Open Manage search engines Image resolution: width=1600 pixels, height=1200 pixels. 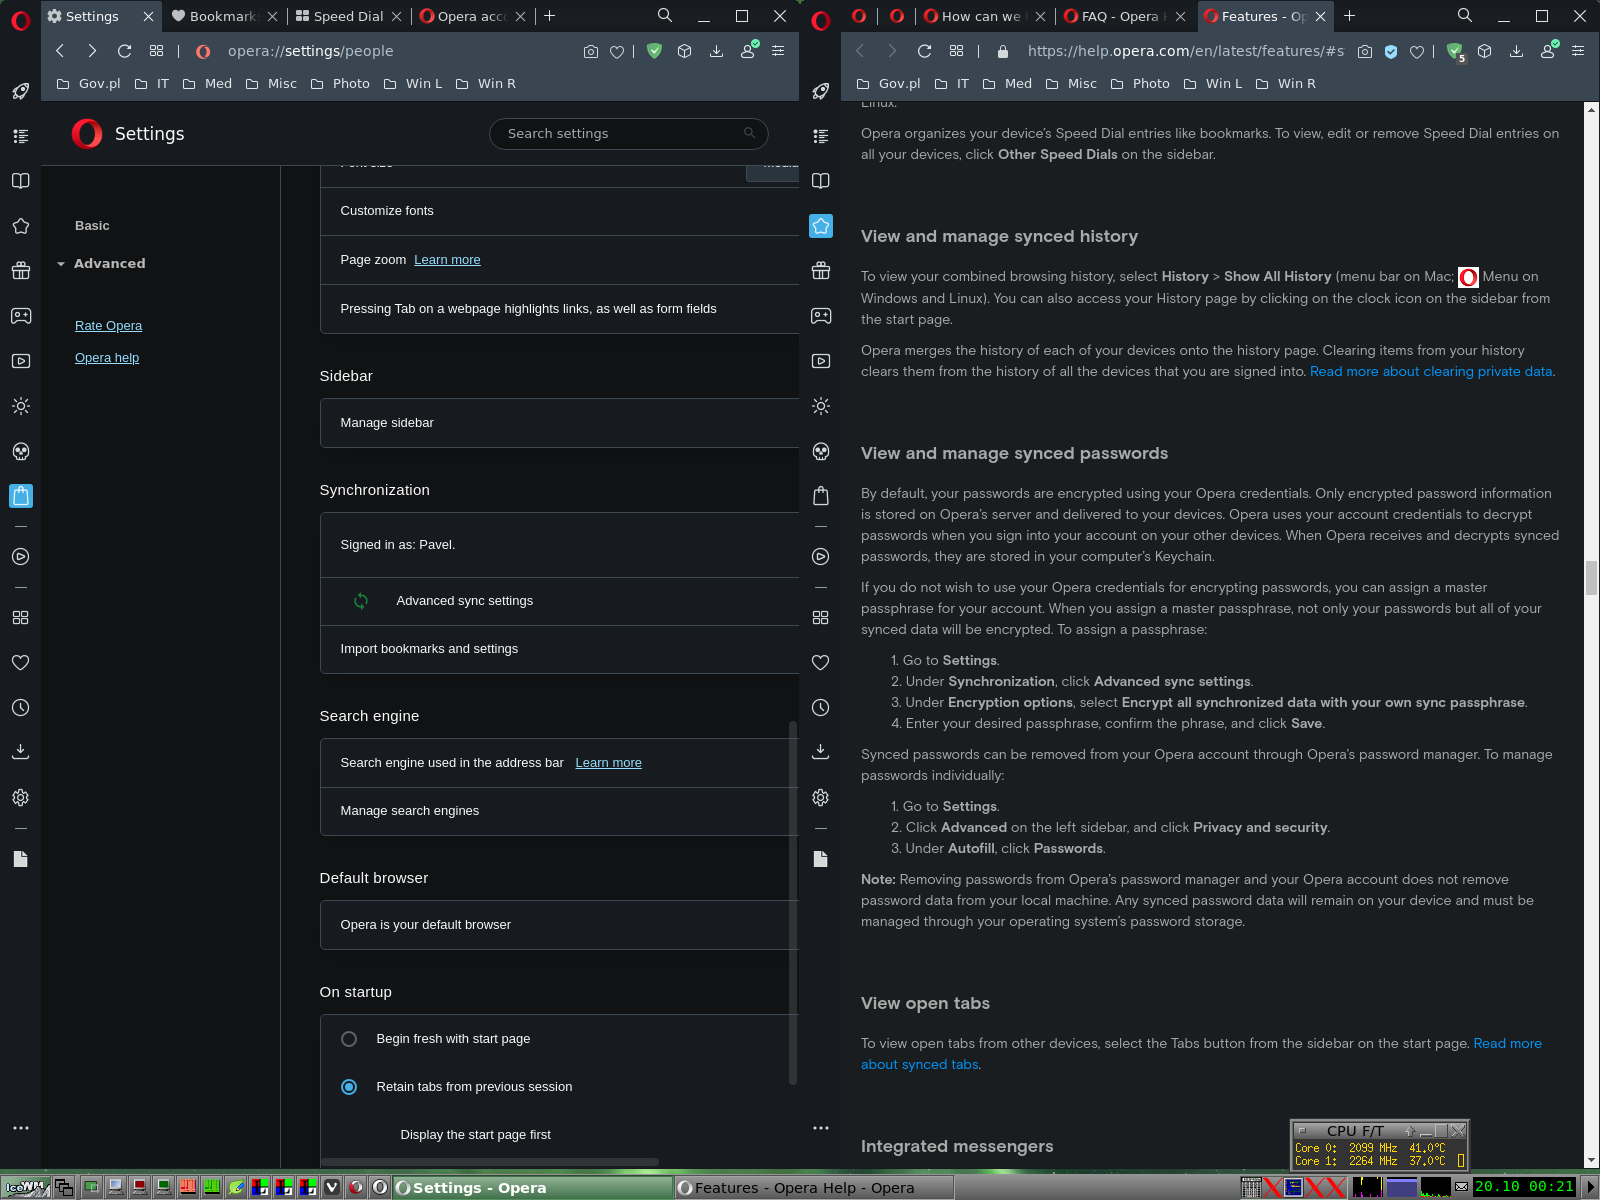pyautogui.click(x=559, y=811)
